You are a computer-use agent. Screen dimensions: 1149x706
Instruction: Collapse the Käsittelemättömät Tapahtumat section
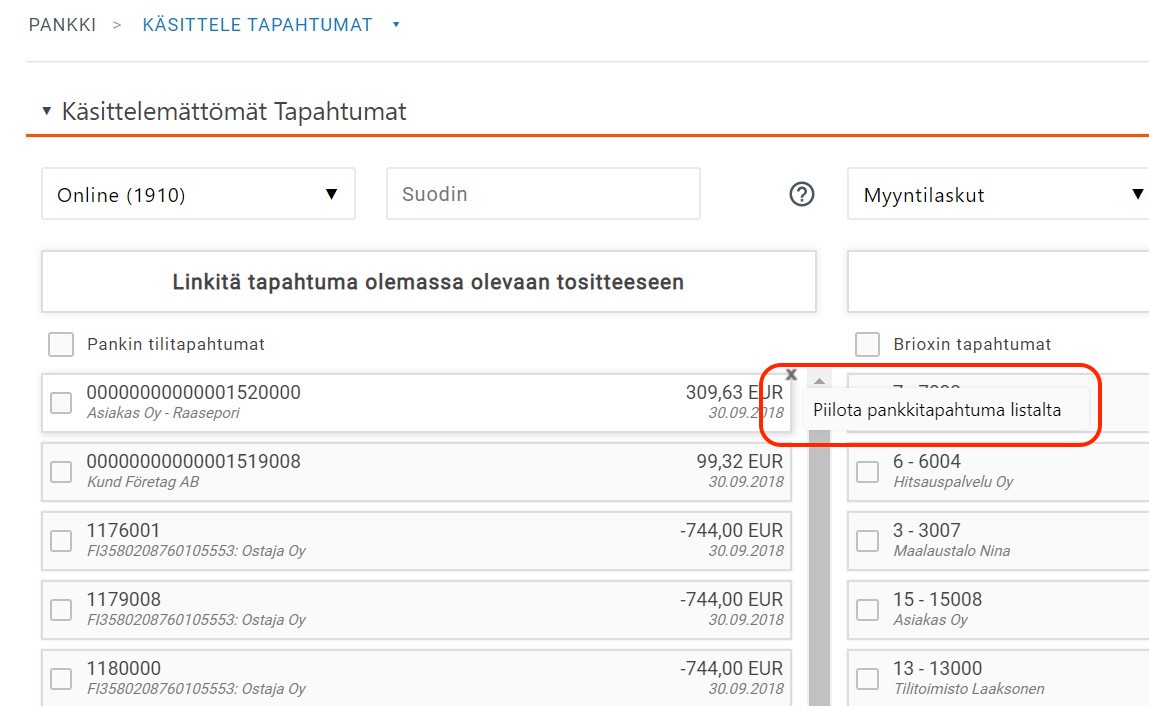point(46,112)
